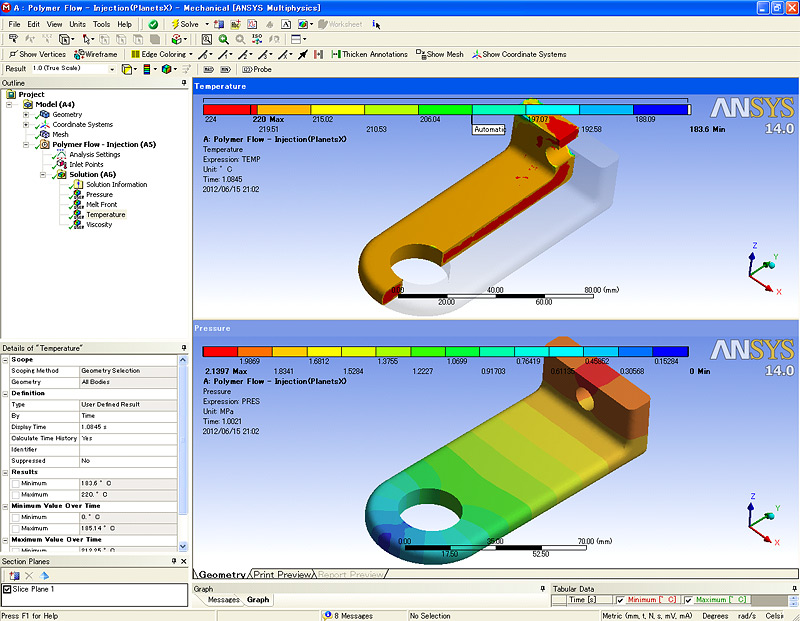Click the Zoom to Fit magnifier icon
The width and height of the screenshot is (800, 621).
(207, 39)
